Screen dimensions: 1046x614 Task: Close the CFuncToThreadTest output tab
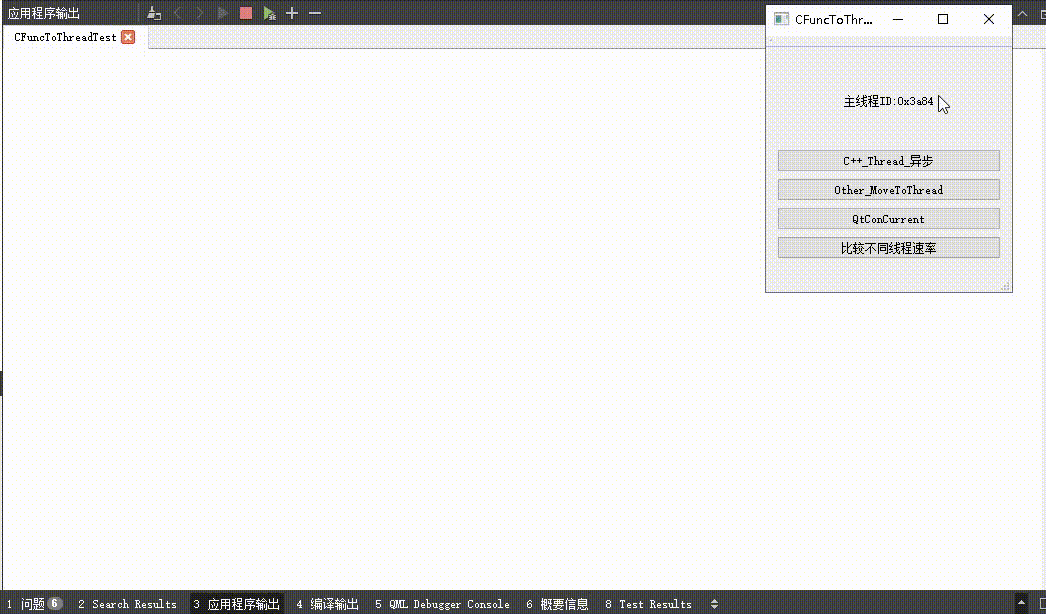[x=128, y=37]
